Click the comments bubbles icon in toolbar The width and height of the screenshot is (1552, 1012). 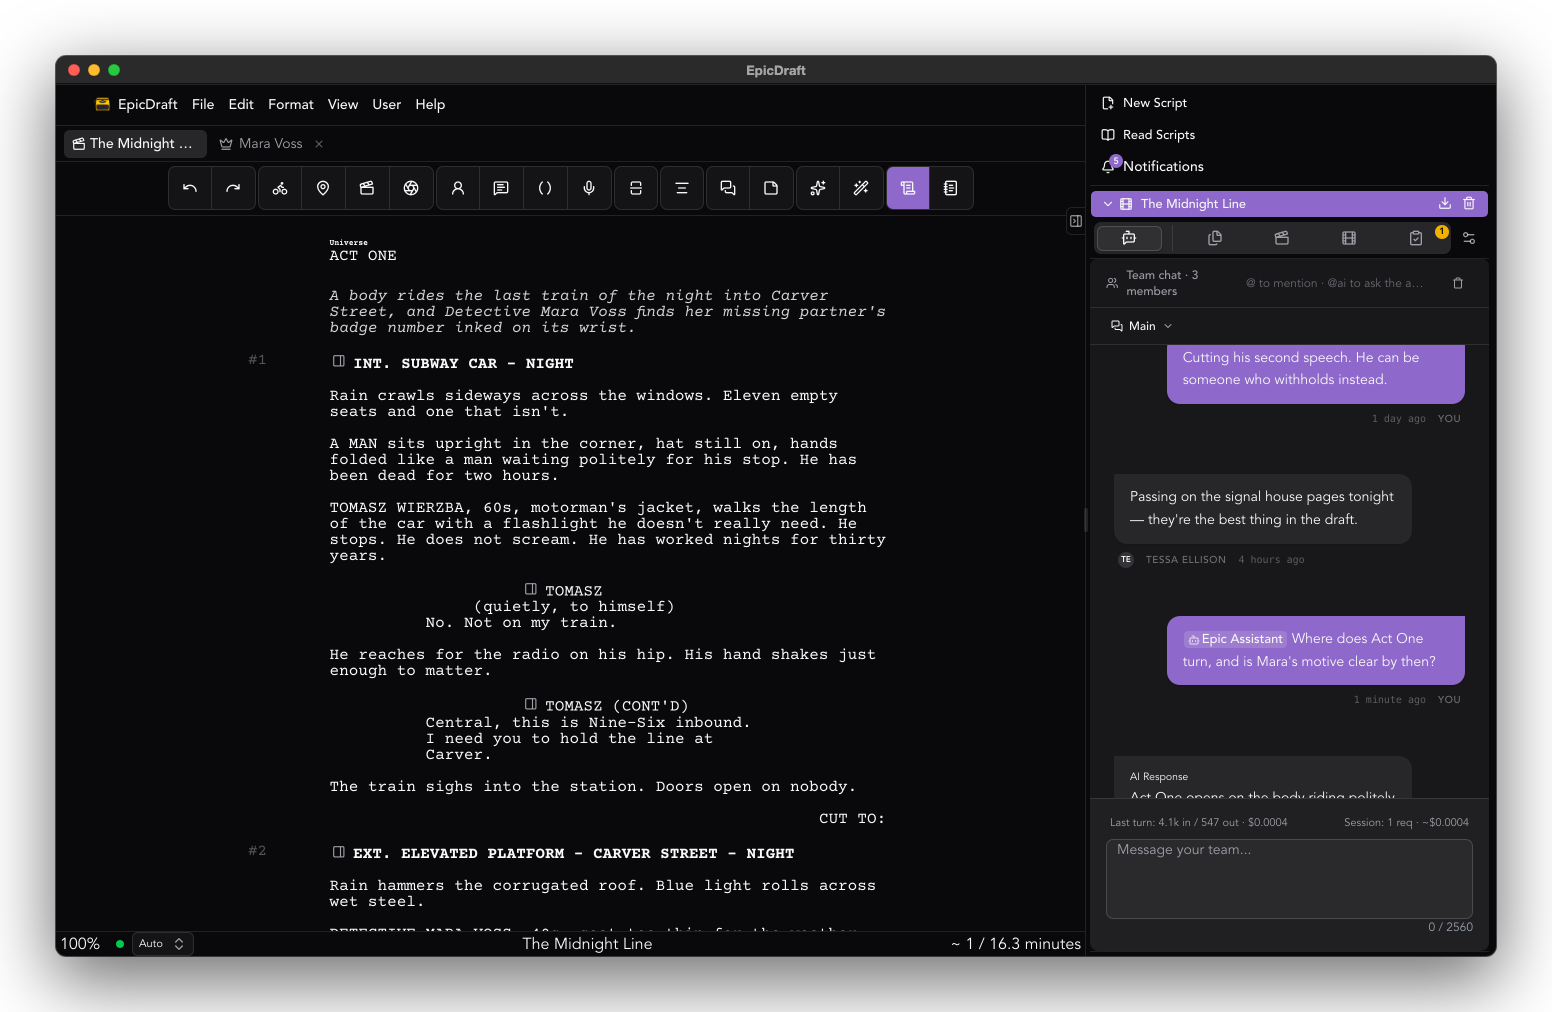(728, 188)
